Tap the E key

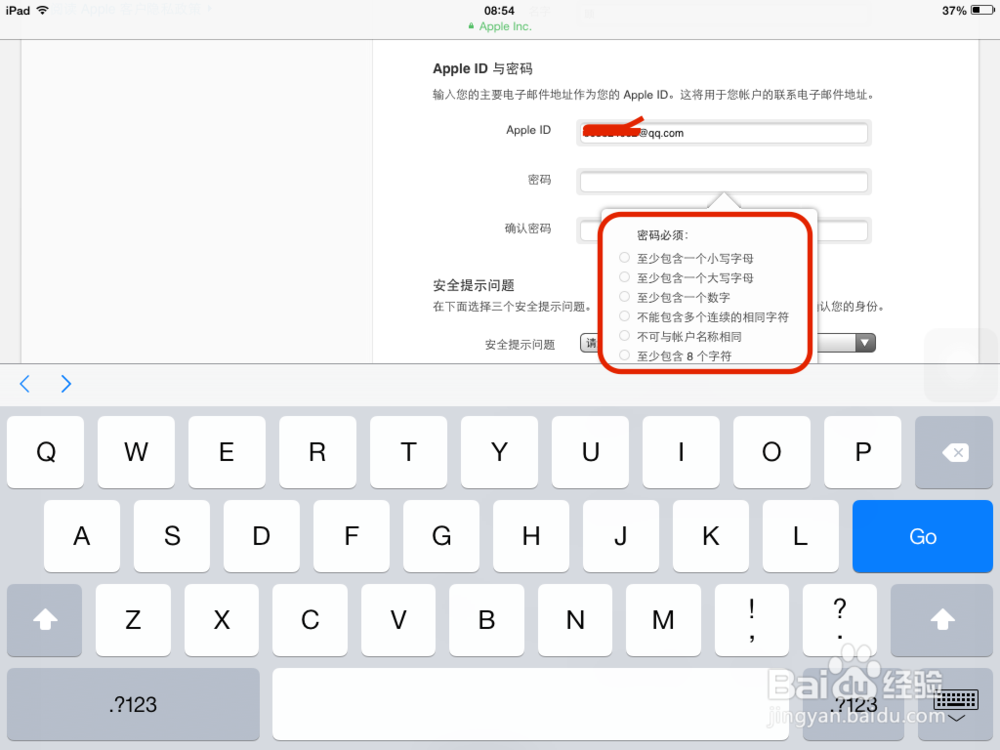(x=226, y=452)
